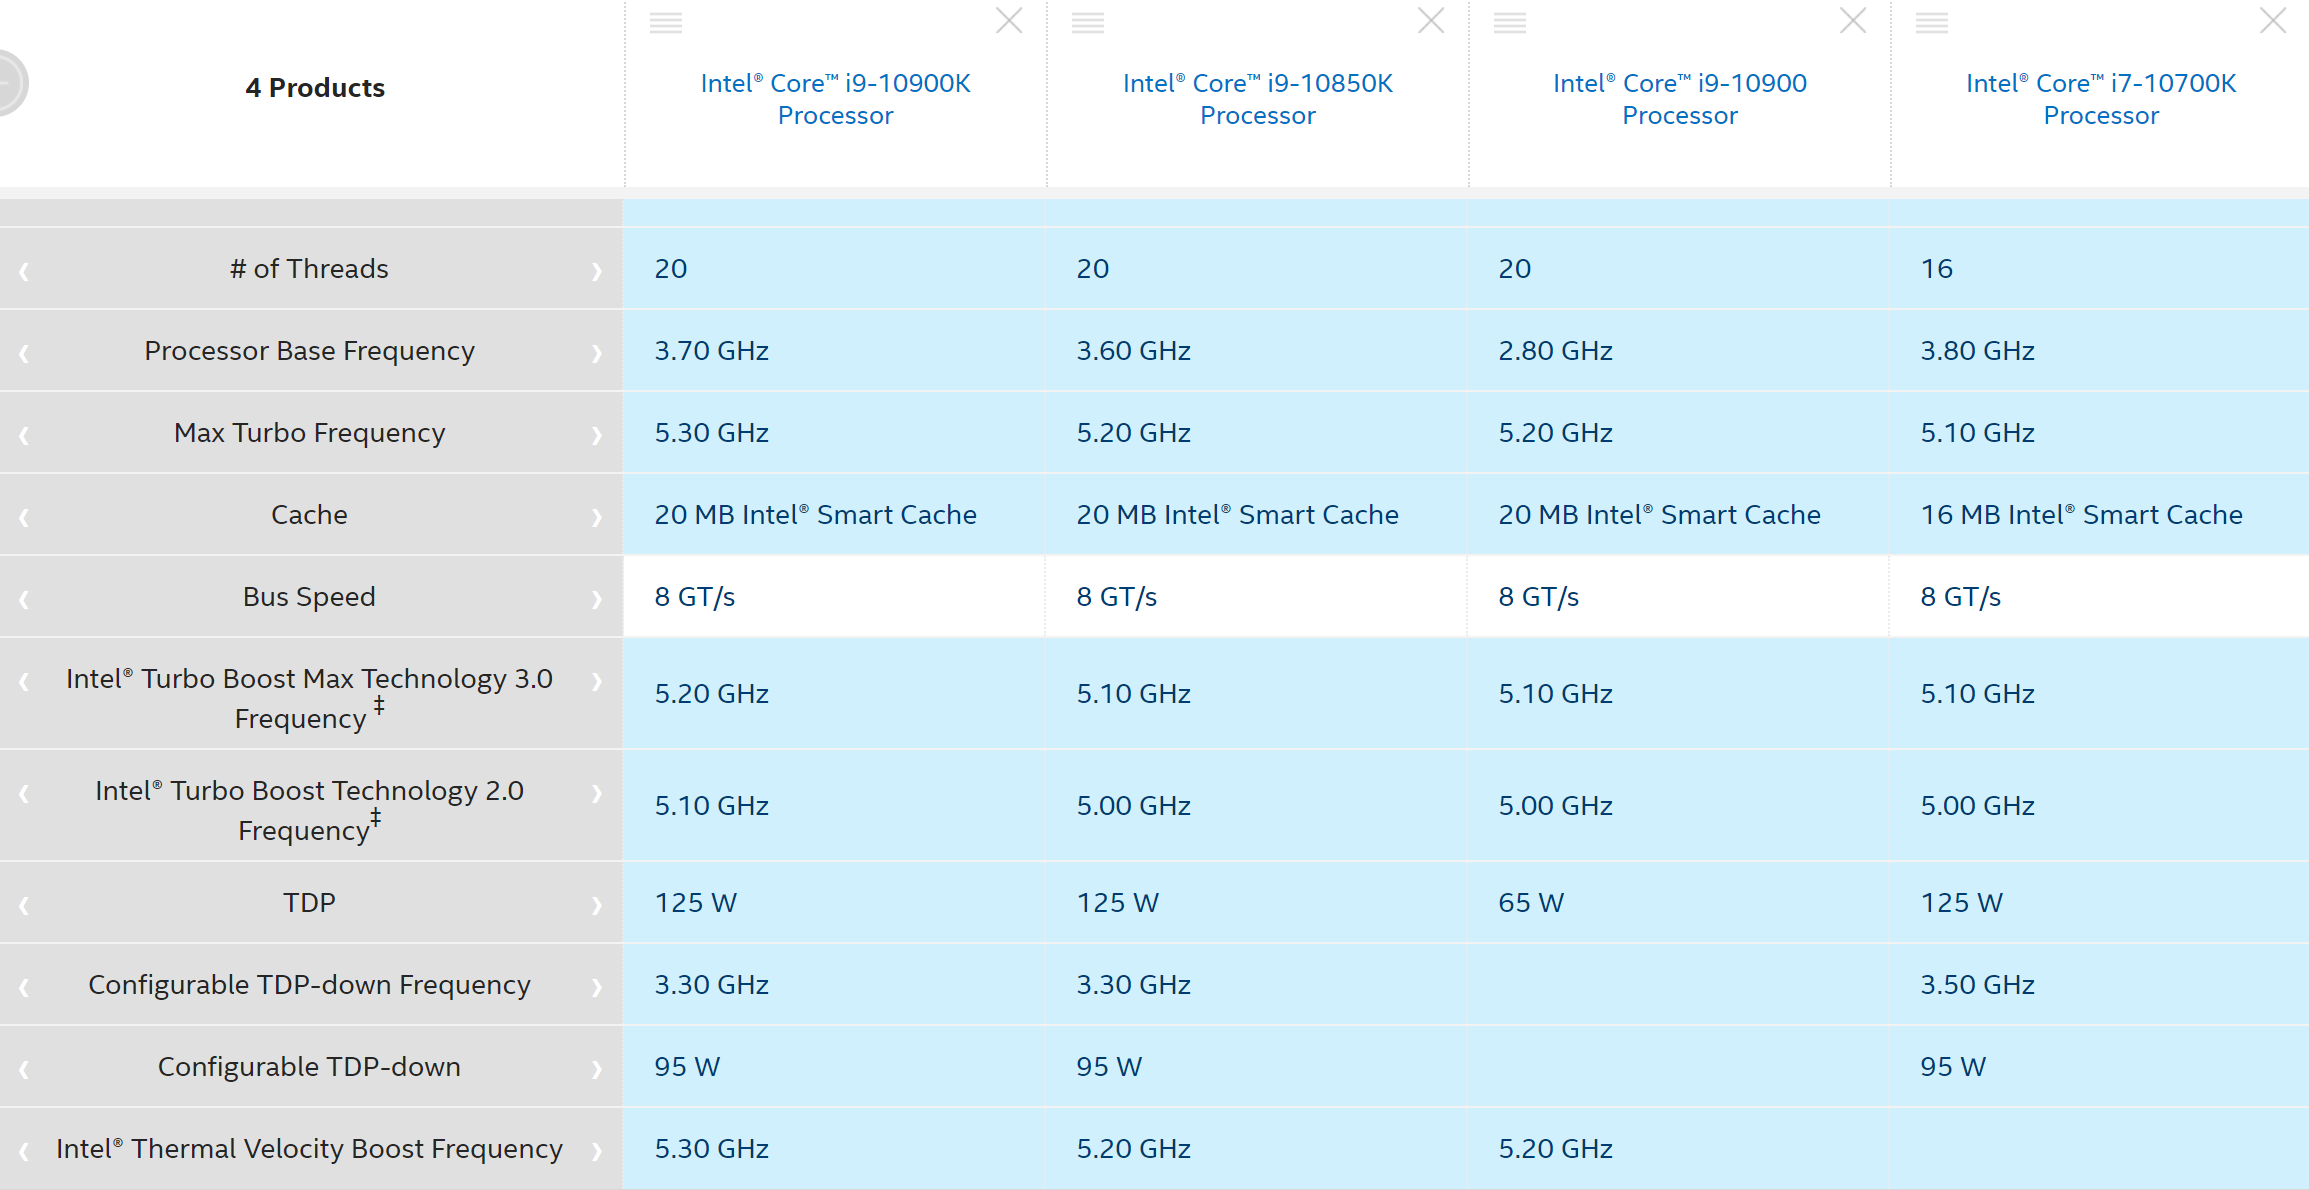Grab the drag handle icon above i9-10900
Image resolution: width=2309 pixels, height=1190 pixels.
[1510, 23]
